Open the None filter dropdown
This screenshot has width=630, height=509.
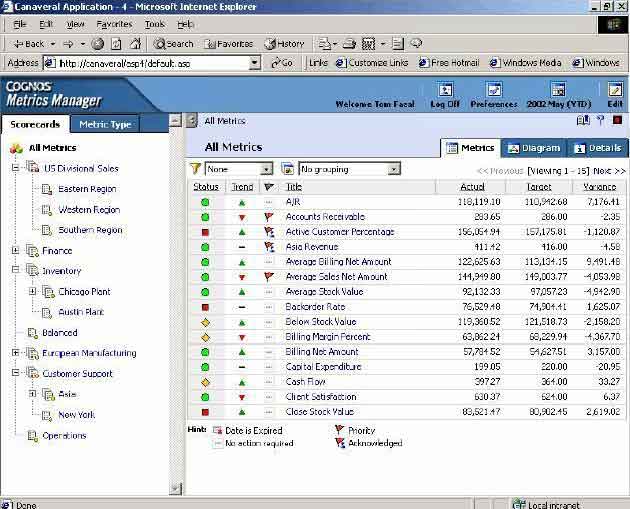click(266, 169)
